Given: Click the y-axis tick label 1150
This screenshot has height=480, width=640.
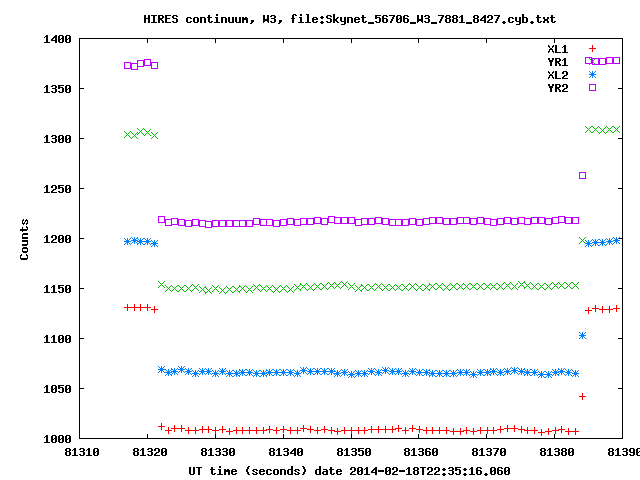Looking at the screenshot, I should tap(58, 289).
